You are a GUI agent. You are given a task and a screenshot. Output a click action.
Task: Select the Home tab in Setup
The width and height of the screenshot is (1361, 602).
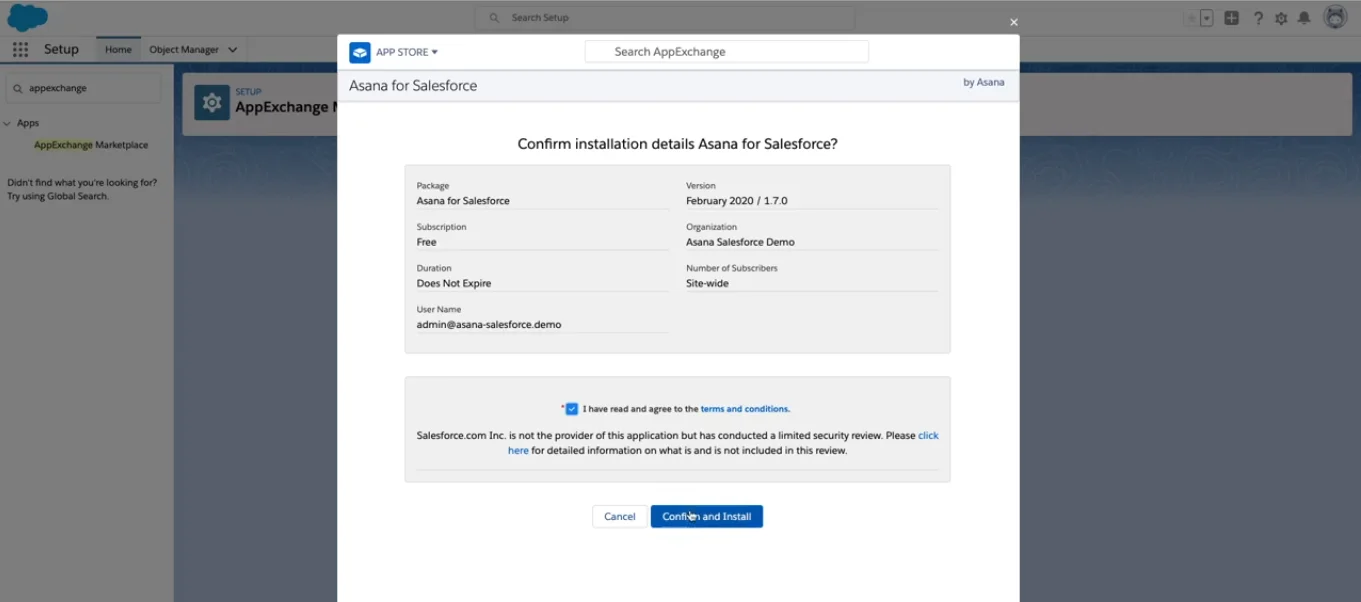click(x=118, y=48)
